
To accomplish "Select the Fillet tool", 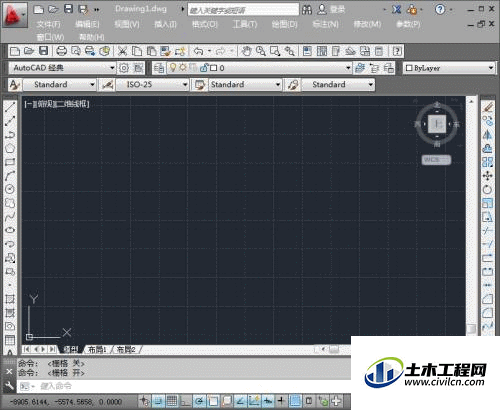I will [488, 313].
